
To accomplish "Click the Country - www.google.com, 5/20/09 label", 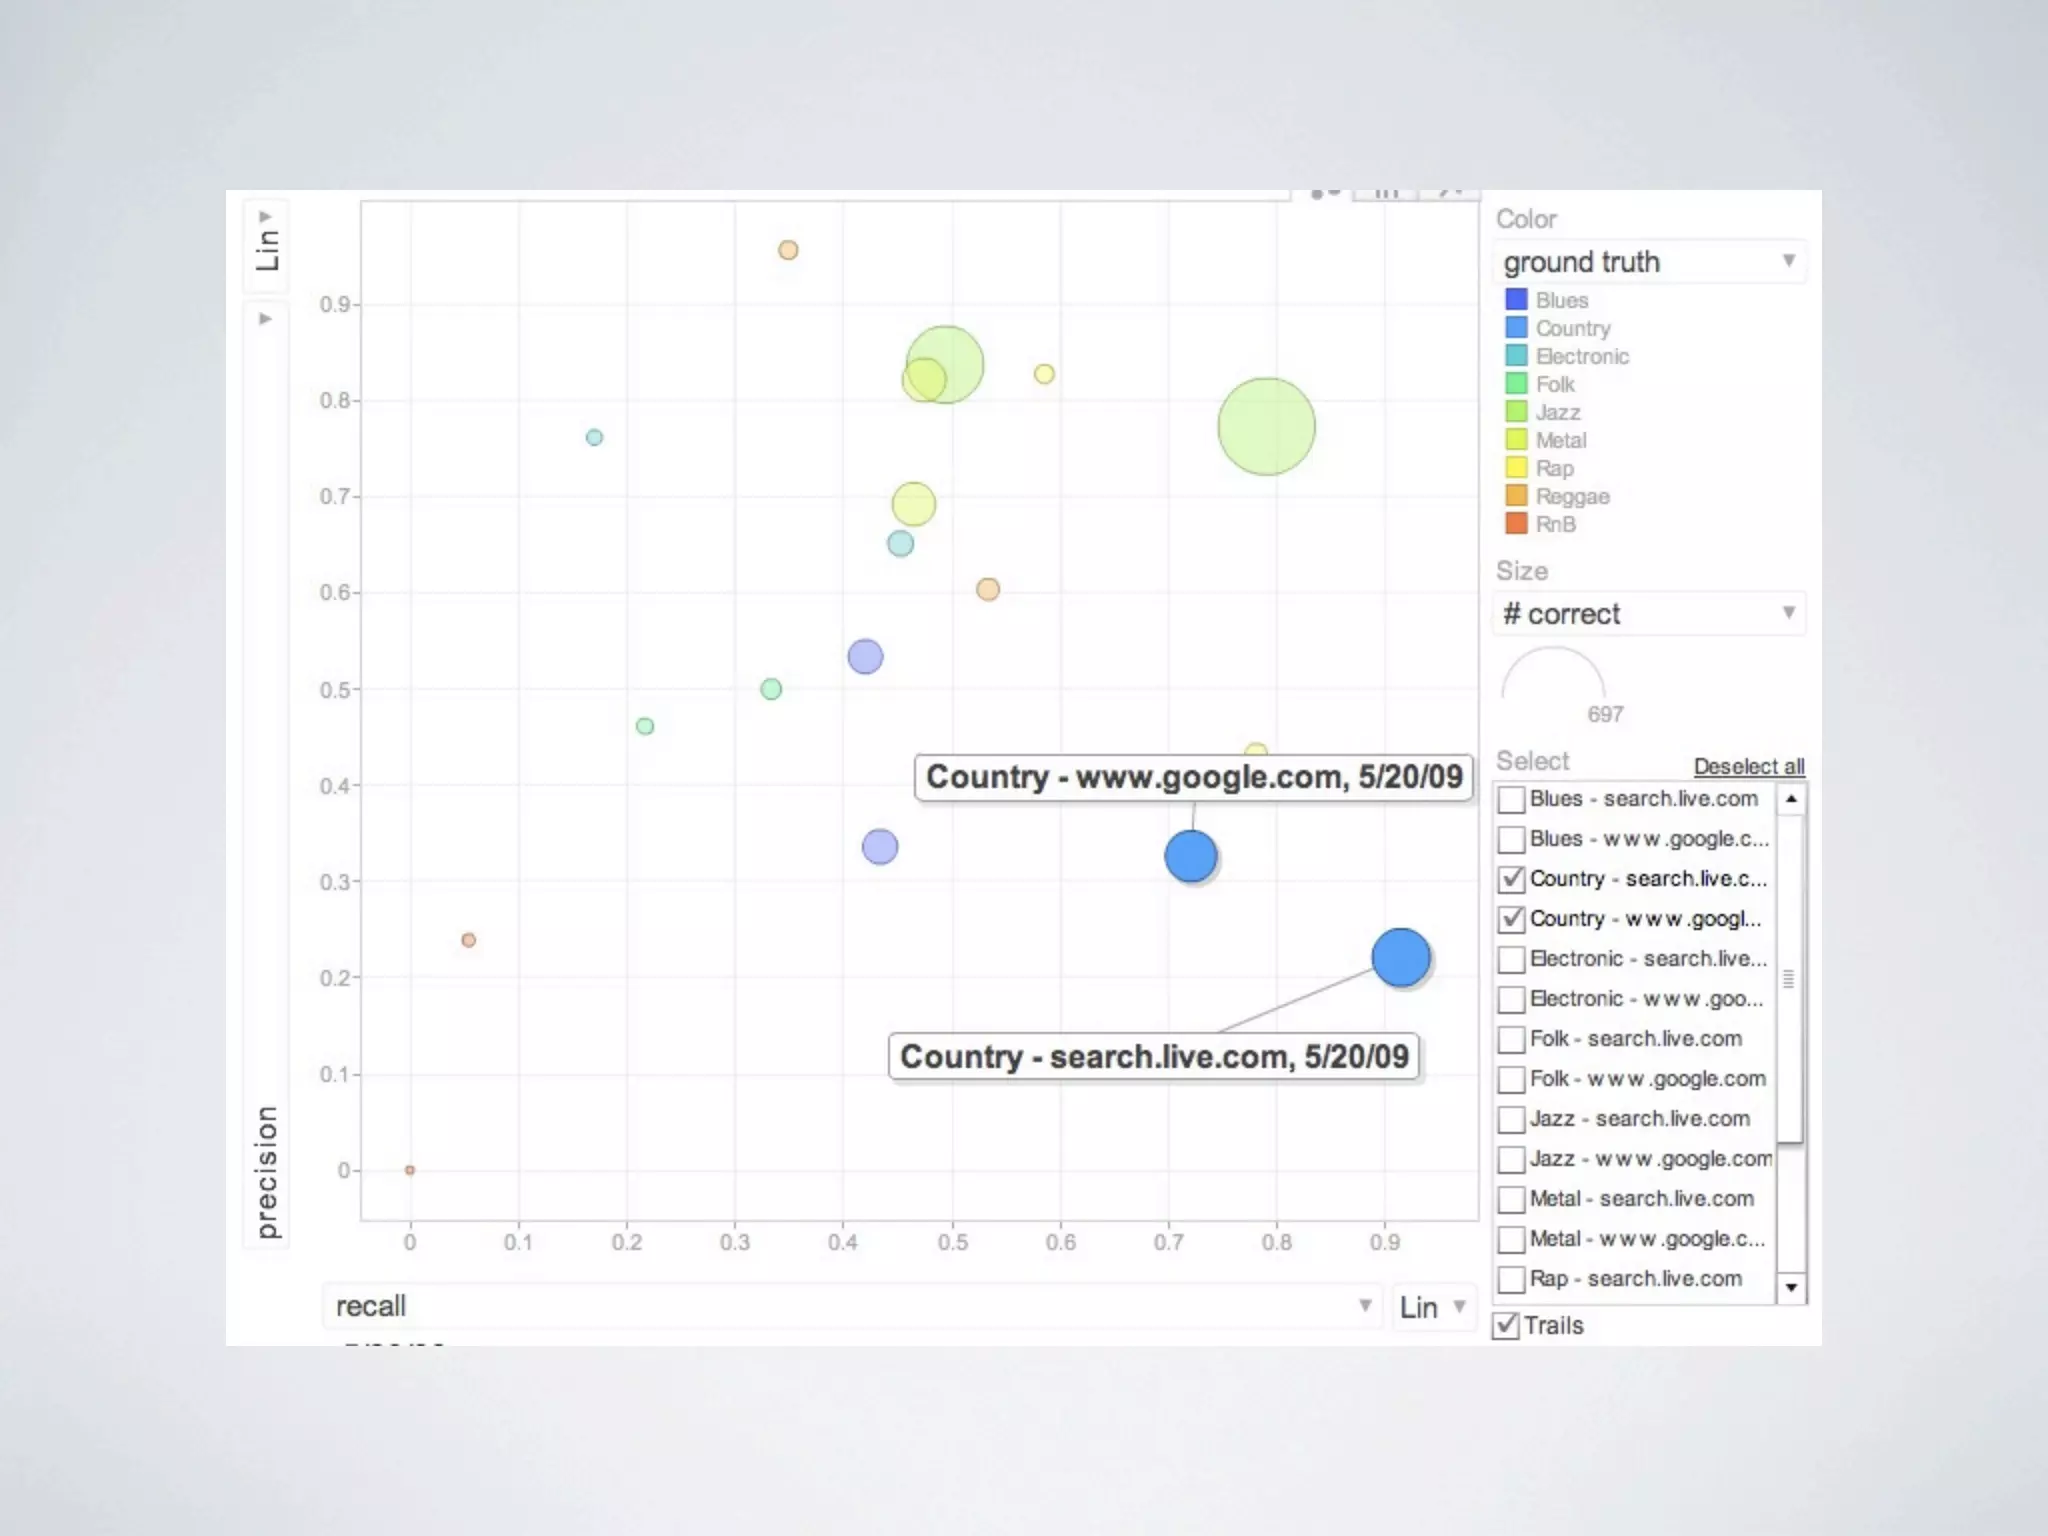I will [1193, 777].
